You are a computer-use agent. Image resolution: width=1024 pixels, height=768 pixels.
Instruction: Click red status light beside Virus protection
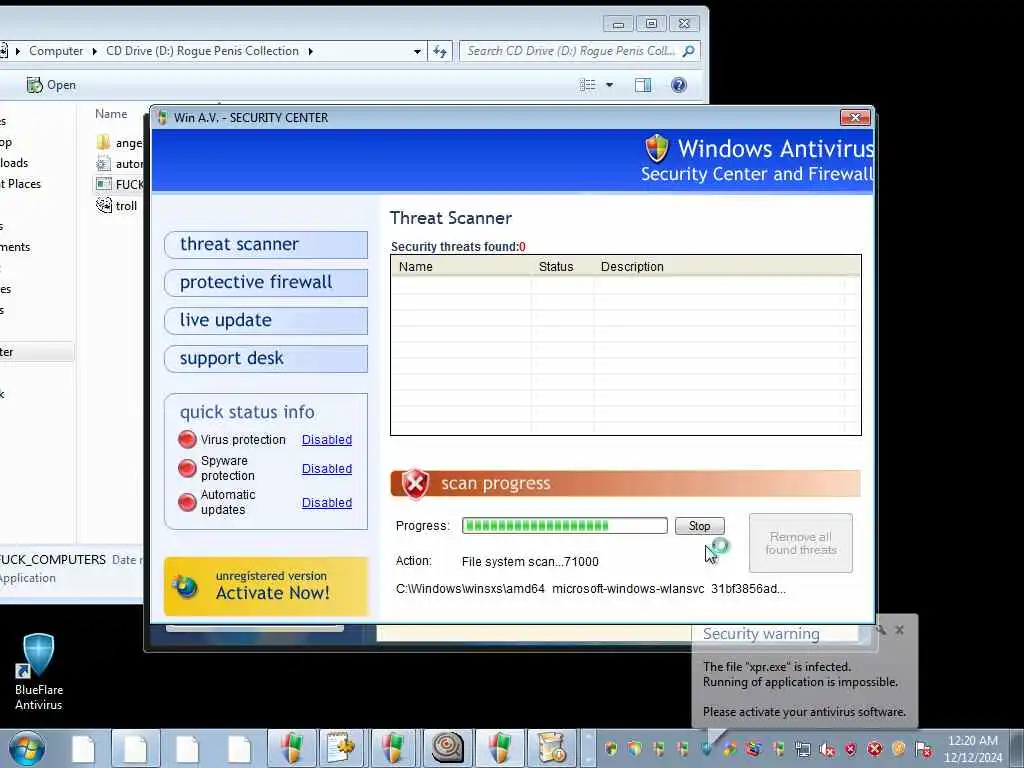[187, 440]
